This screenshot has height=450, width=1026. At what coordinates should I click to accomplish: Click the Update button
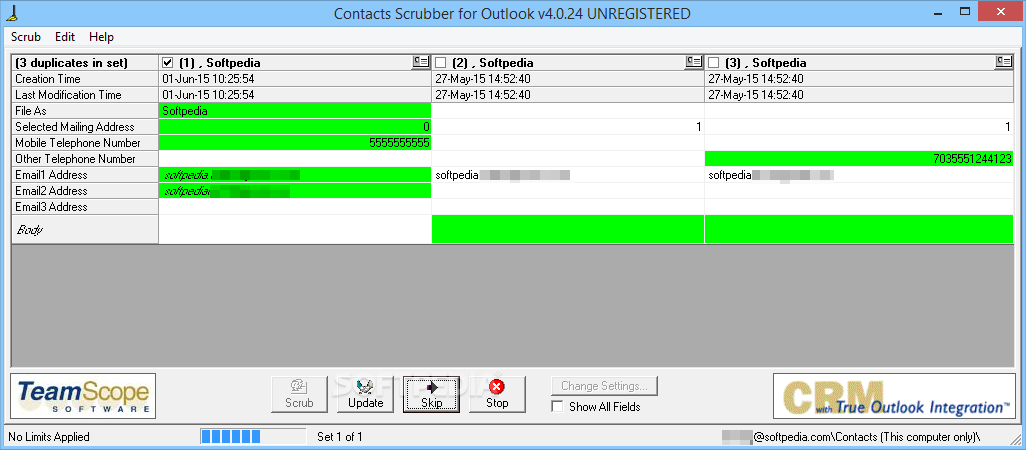[366, 394]
